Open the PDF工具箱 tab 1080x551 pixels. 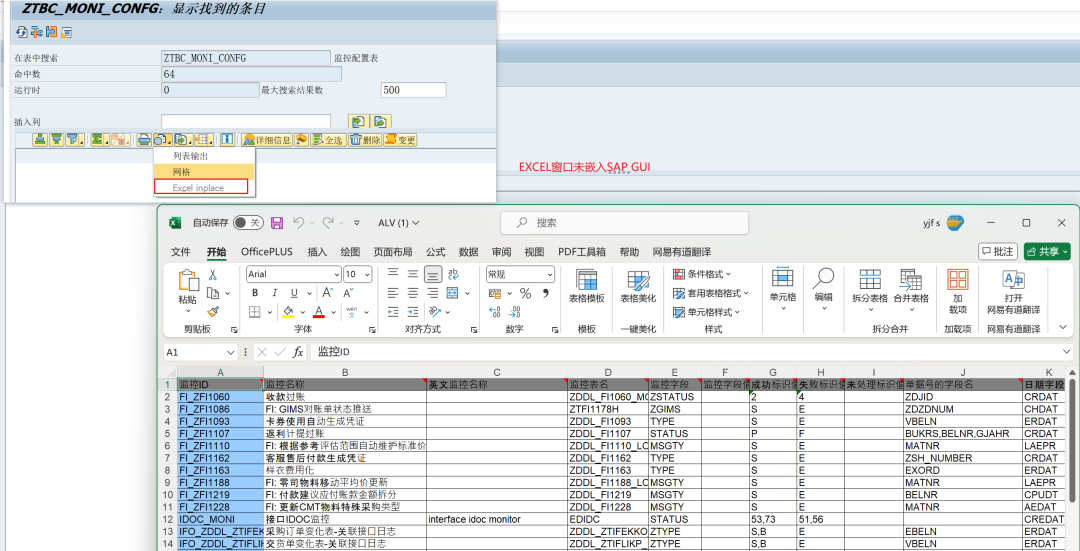coord(582,252)
